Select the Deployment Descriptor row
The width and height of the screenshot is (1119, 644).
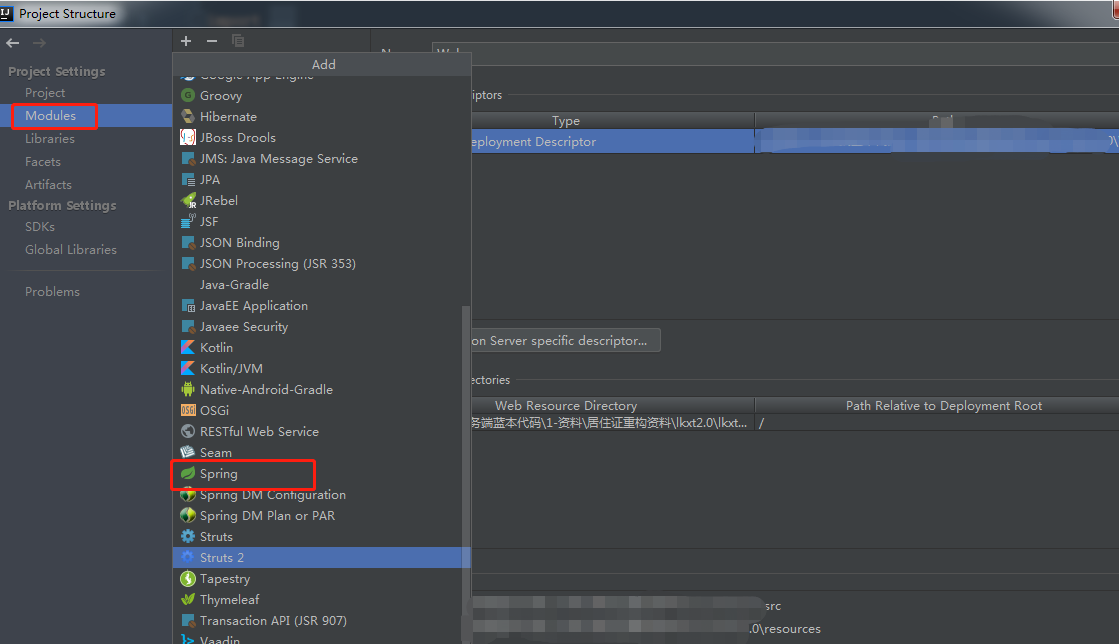794,141
